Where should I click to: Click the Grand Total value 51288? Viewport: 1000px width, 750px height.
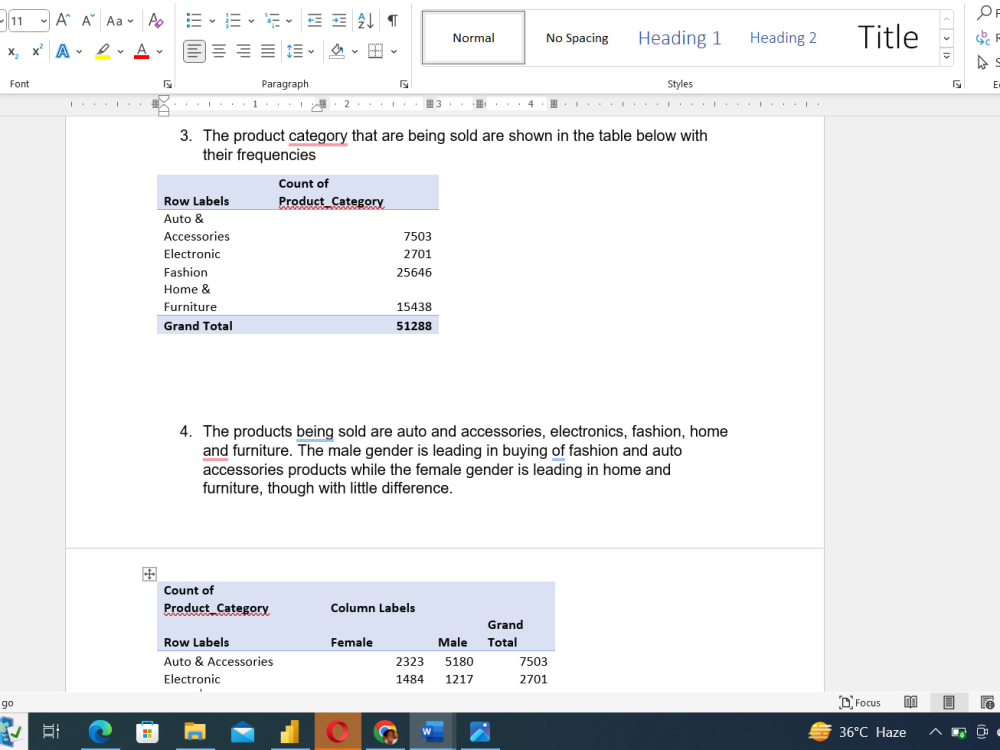click(x=414, y=326)
